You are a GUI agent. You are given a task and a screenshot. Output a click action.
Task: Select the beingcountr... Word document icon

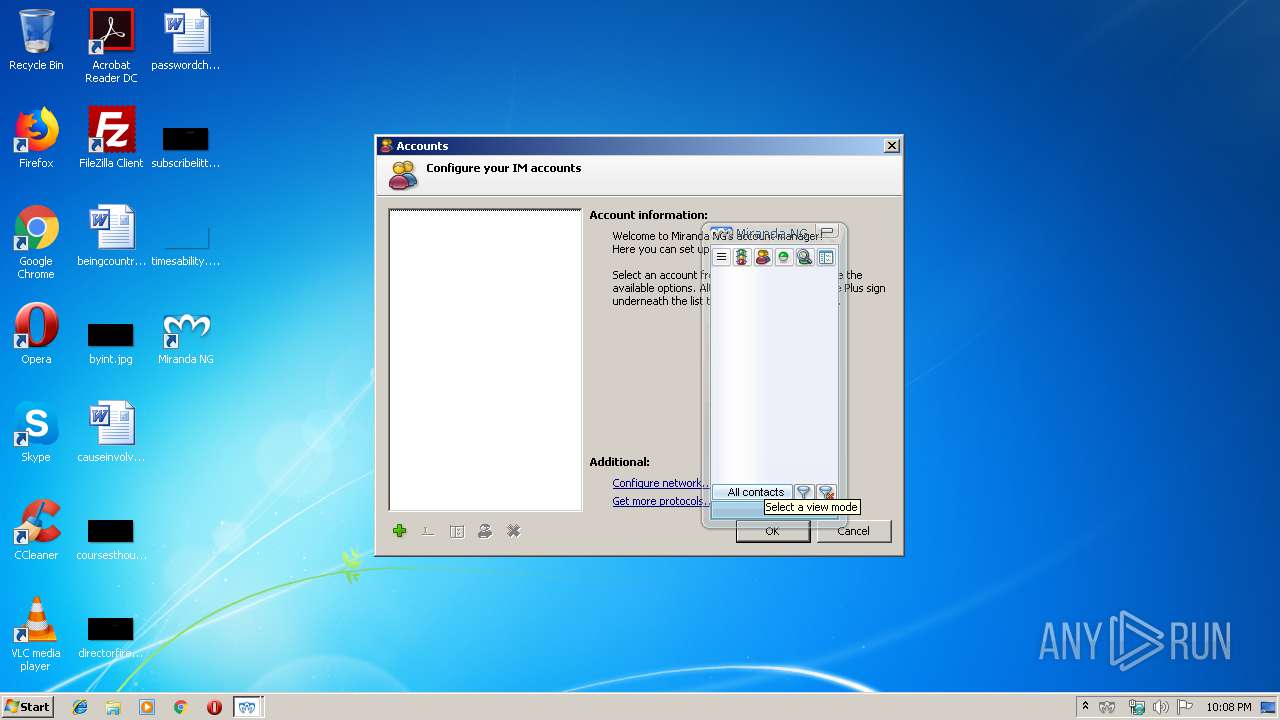111,236
